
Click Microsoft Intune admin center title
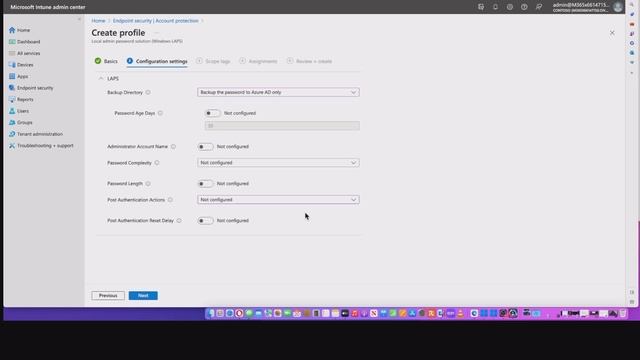48,7
